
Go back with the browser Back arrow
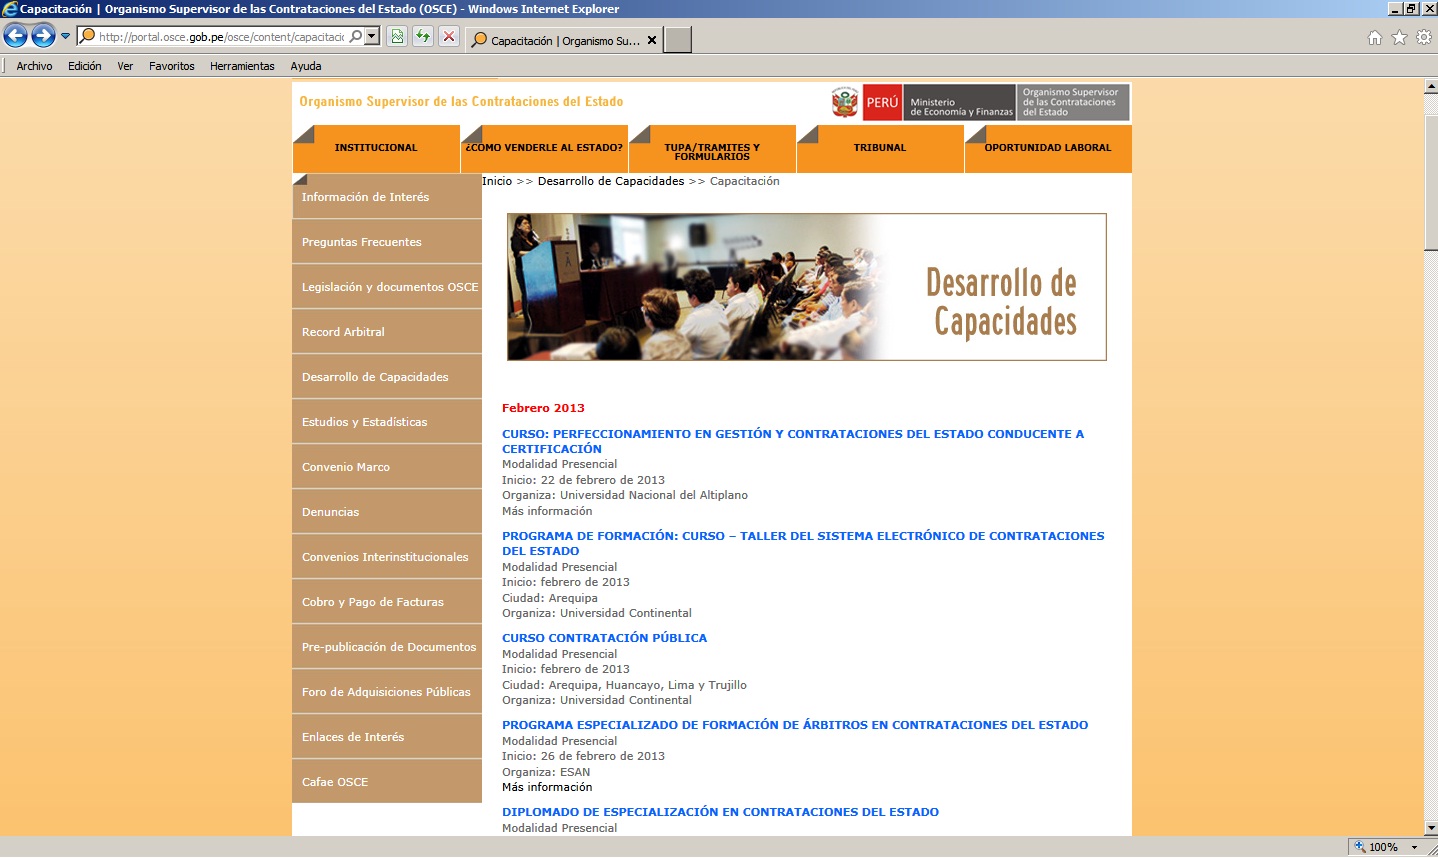click(15, 37)
